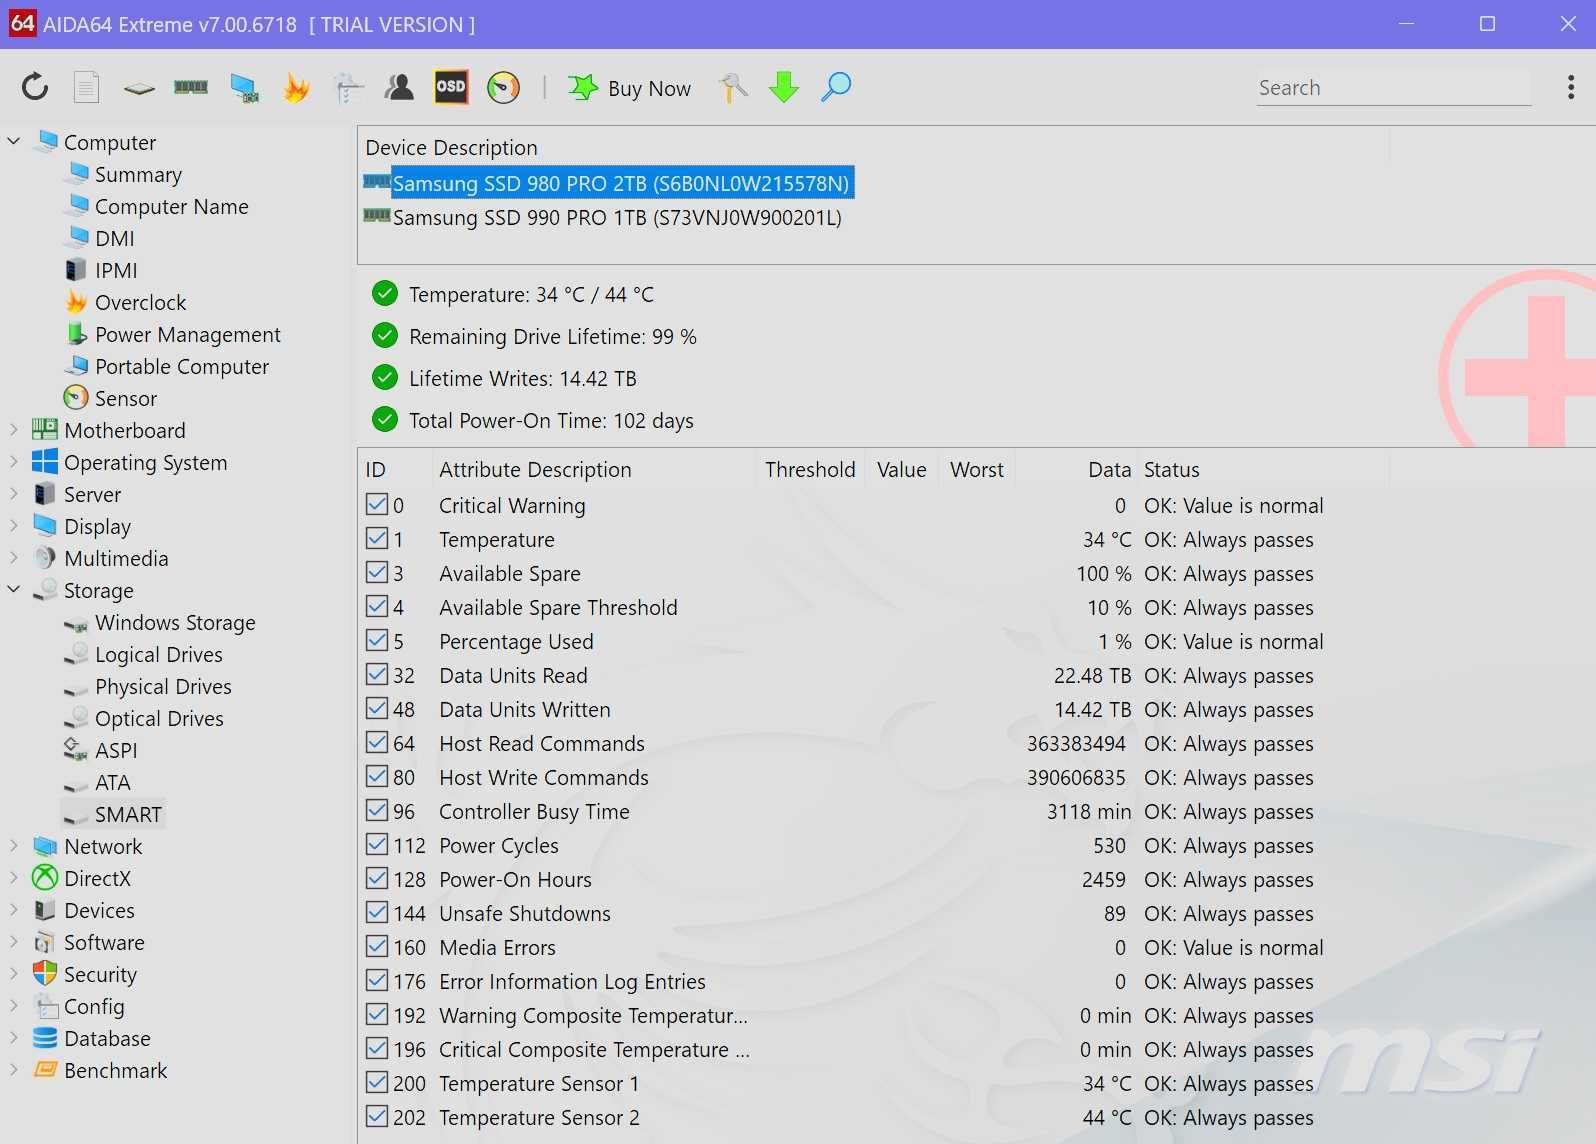Toggle the Available Spare checkbox

pos(377,573)
